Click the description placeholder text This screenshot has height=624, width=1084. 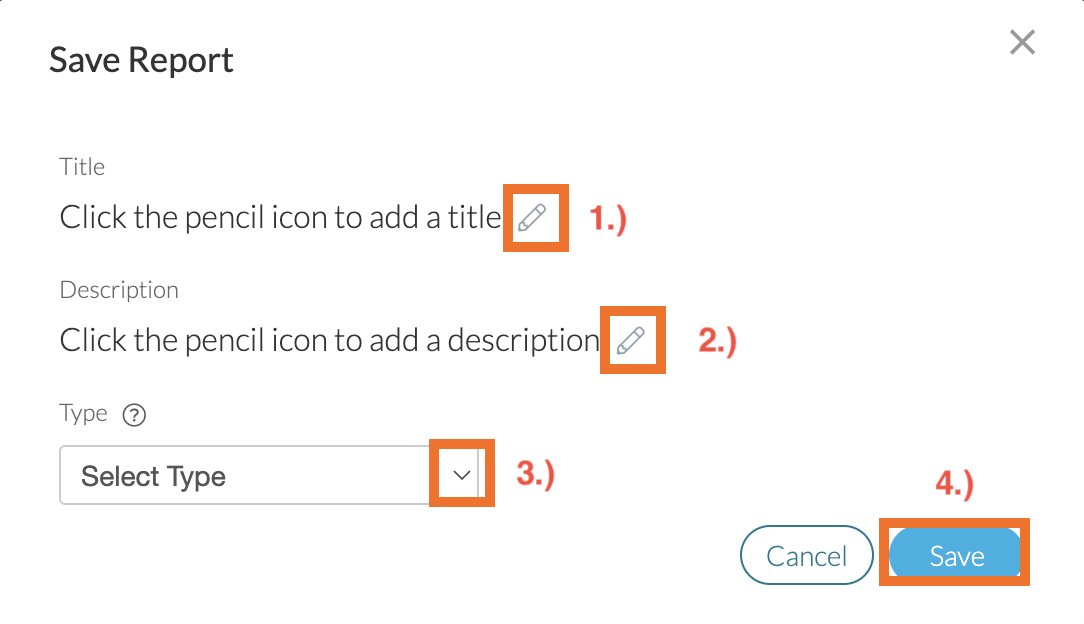pos(329,341)
